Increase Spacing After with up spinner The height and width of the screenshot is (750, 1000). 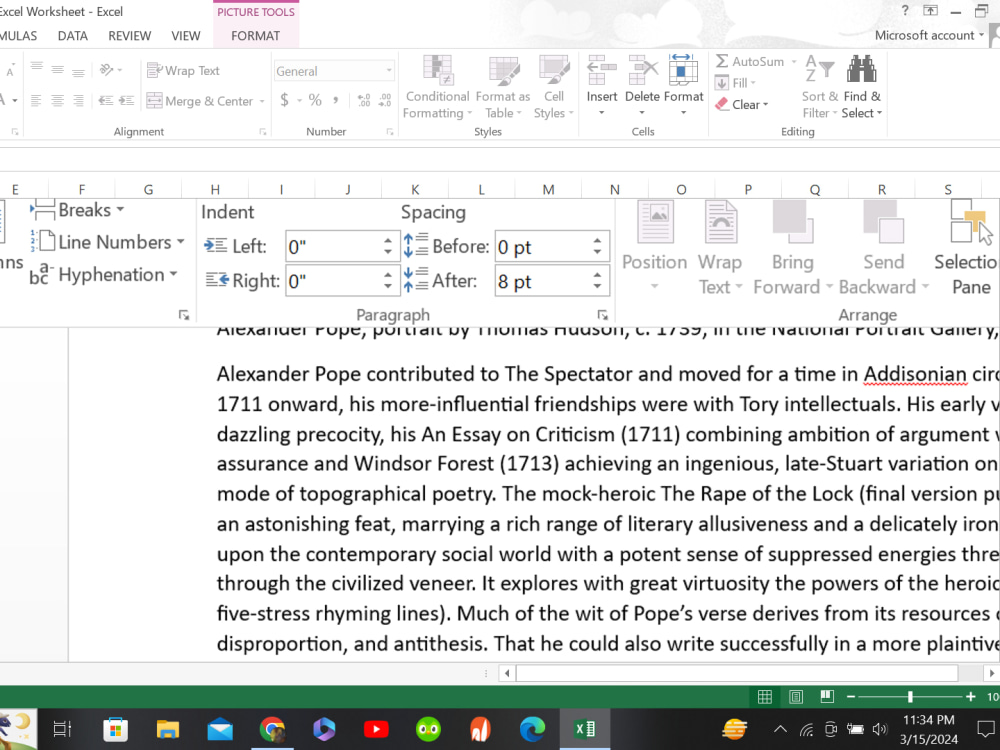(598, 276)
